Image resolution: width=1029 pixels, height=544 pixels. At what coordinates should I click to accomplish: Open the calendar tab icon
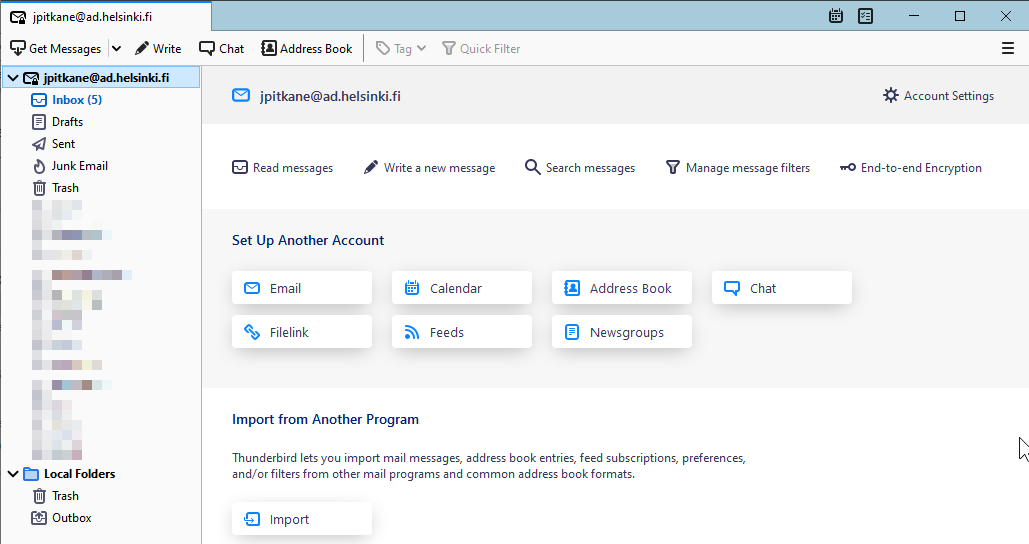835,16
